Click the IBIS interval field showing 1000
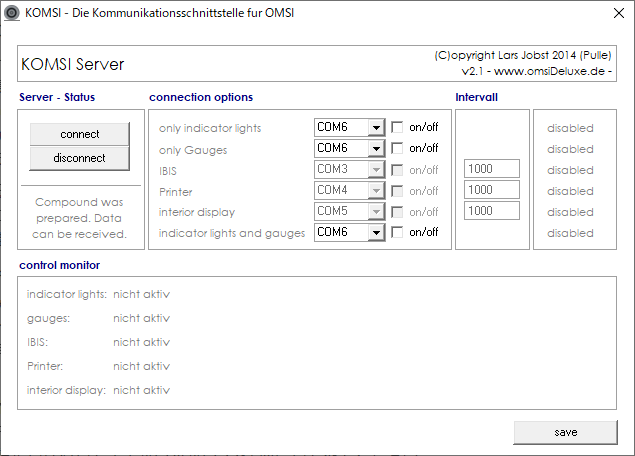Image resolution: width=635 pixels, height=456 pixels. point(492,168)
